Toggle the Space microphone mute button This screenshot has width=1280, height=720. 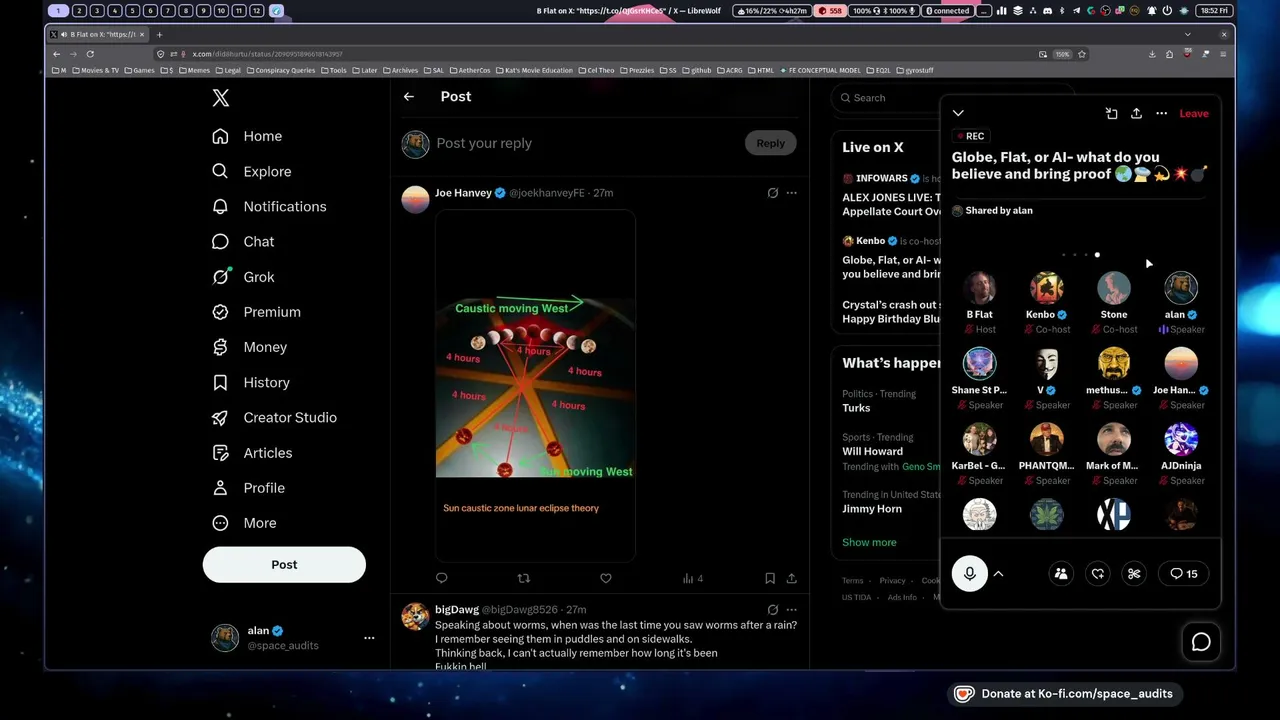[969, 573]
